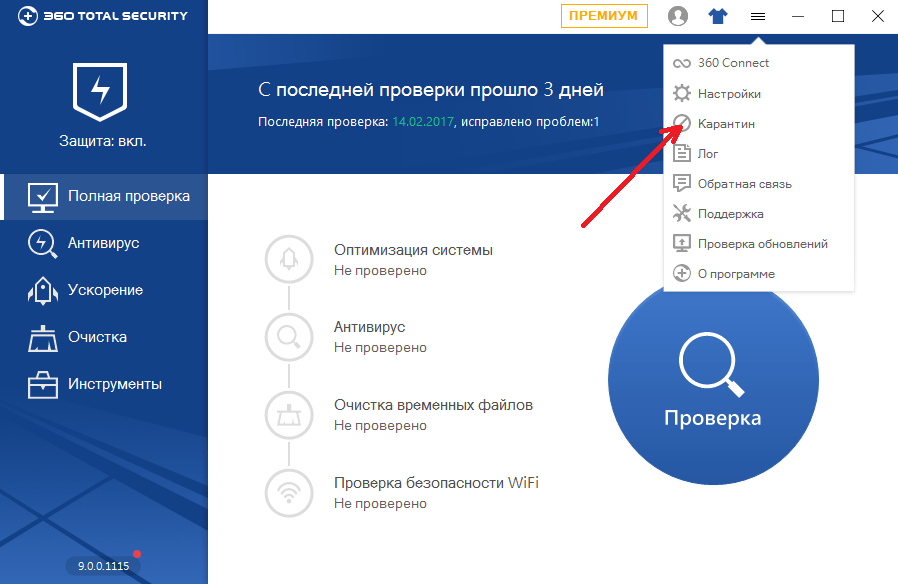Click the WiFi security circle icon

tap(289, 493)
